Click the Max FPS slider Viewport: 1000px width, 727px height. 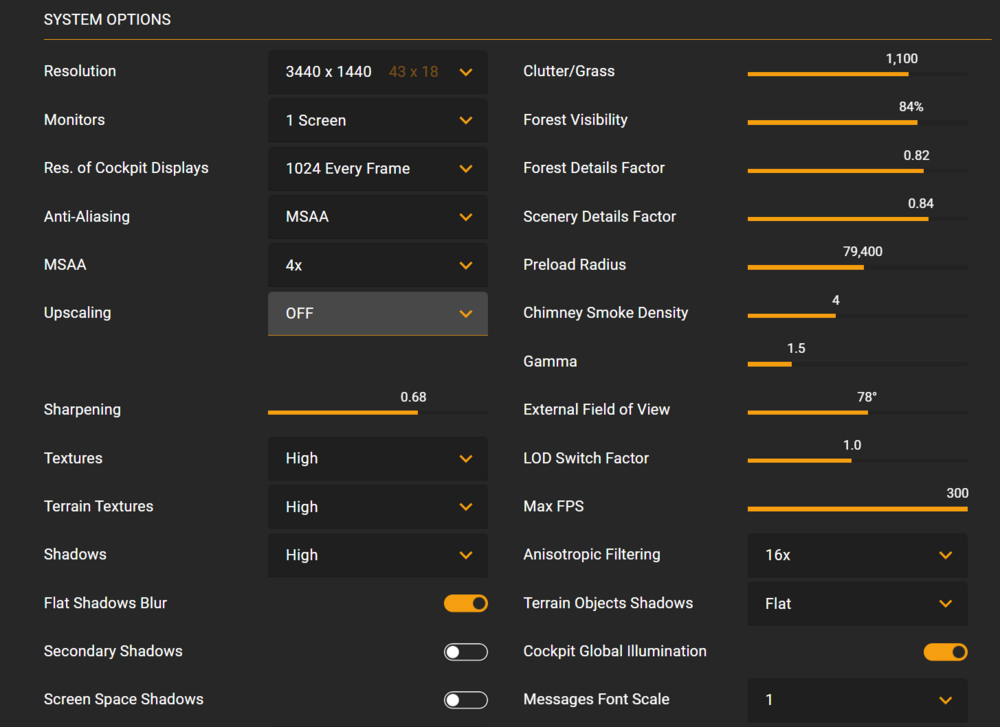tap(857, 509)
